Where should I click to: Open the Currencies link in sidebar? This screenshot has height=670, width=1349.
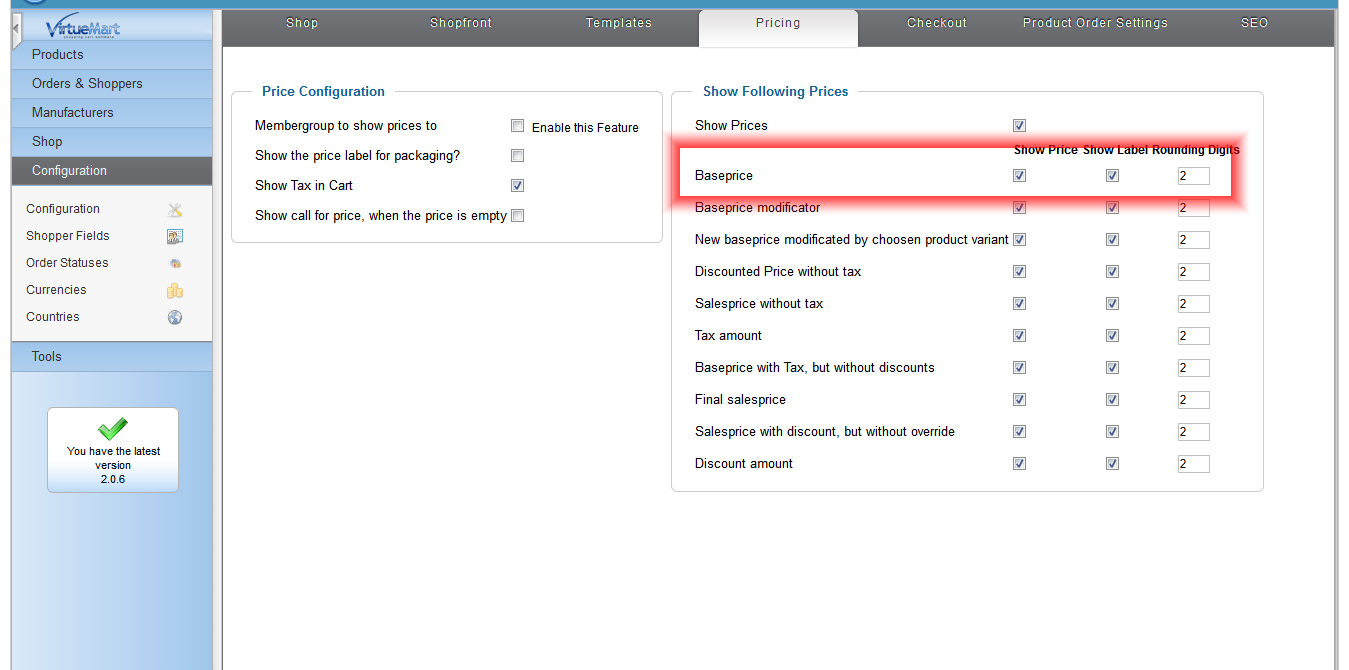click(x=56, y=290)
